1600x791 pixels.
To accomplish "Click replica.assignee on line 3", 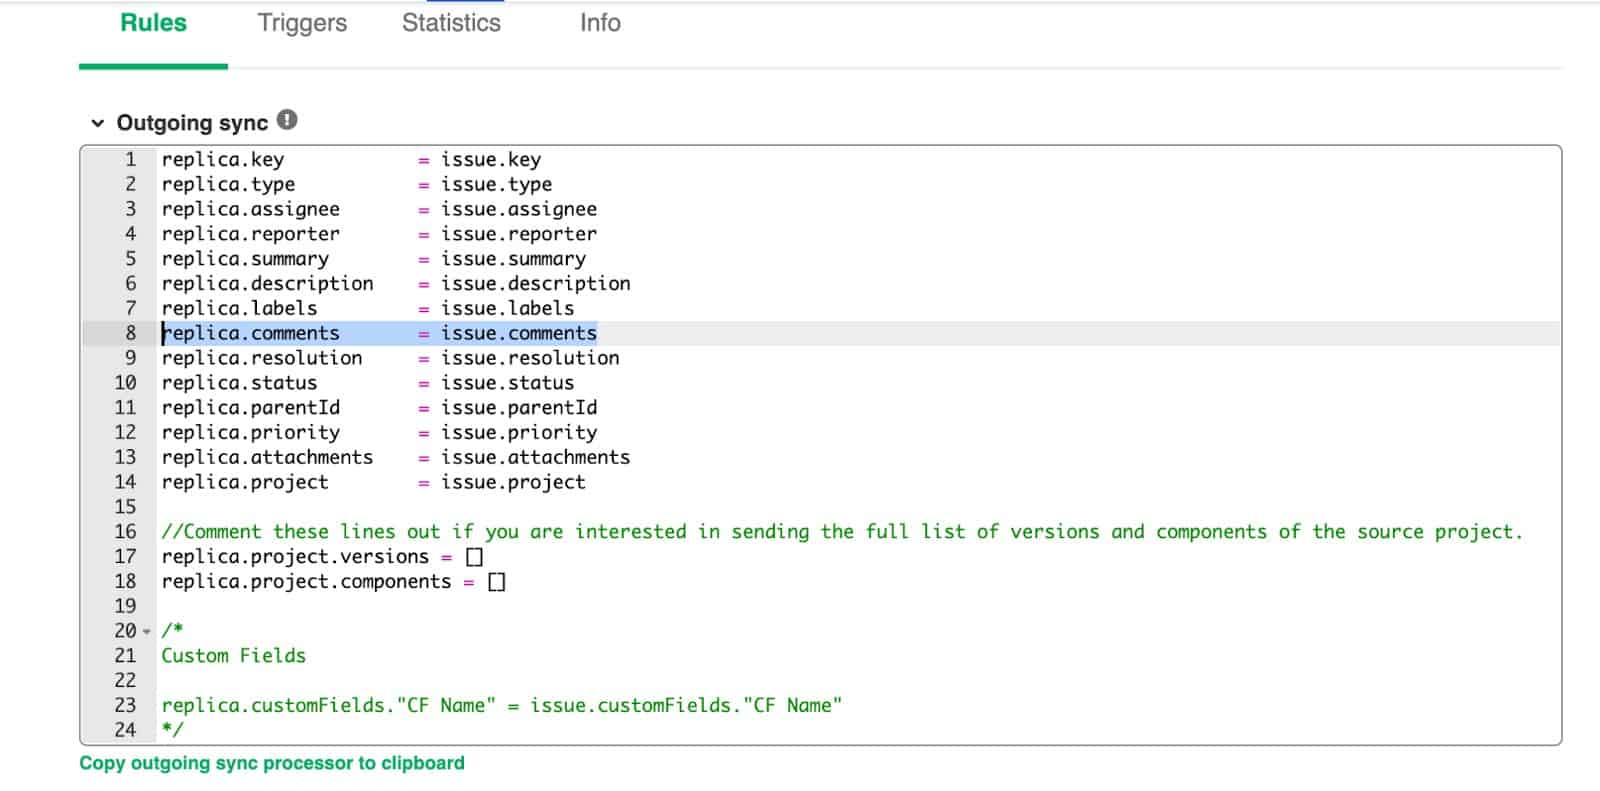I will click(x=251, y=209).
